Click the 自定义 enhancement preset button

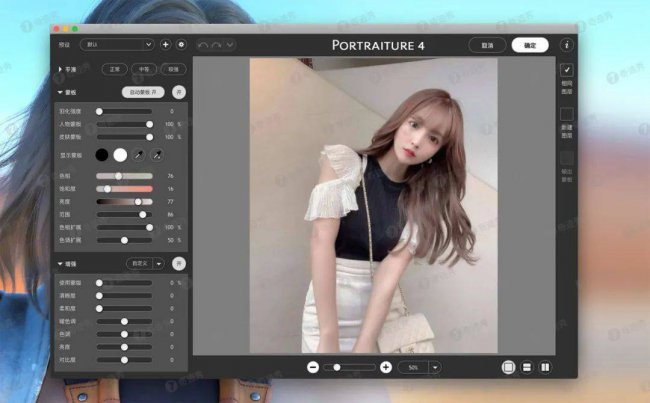140,264
